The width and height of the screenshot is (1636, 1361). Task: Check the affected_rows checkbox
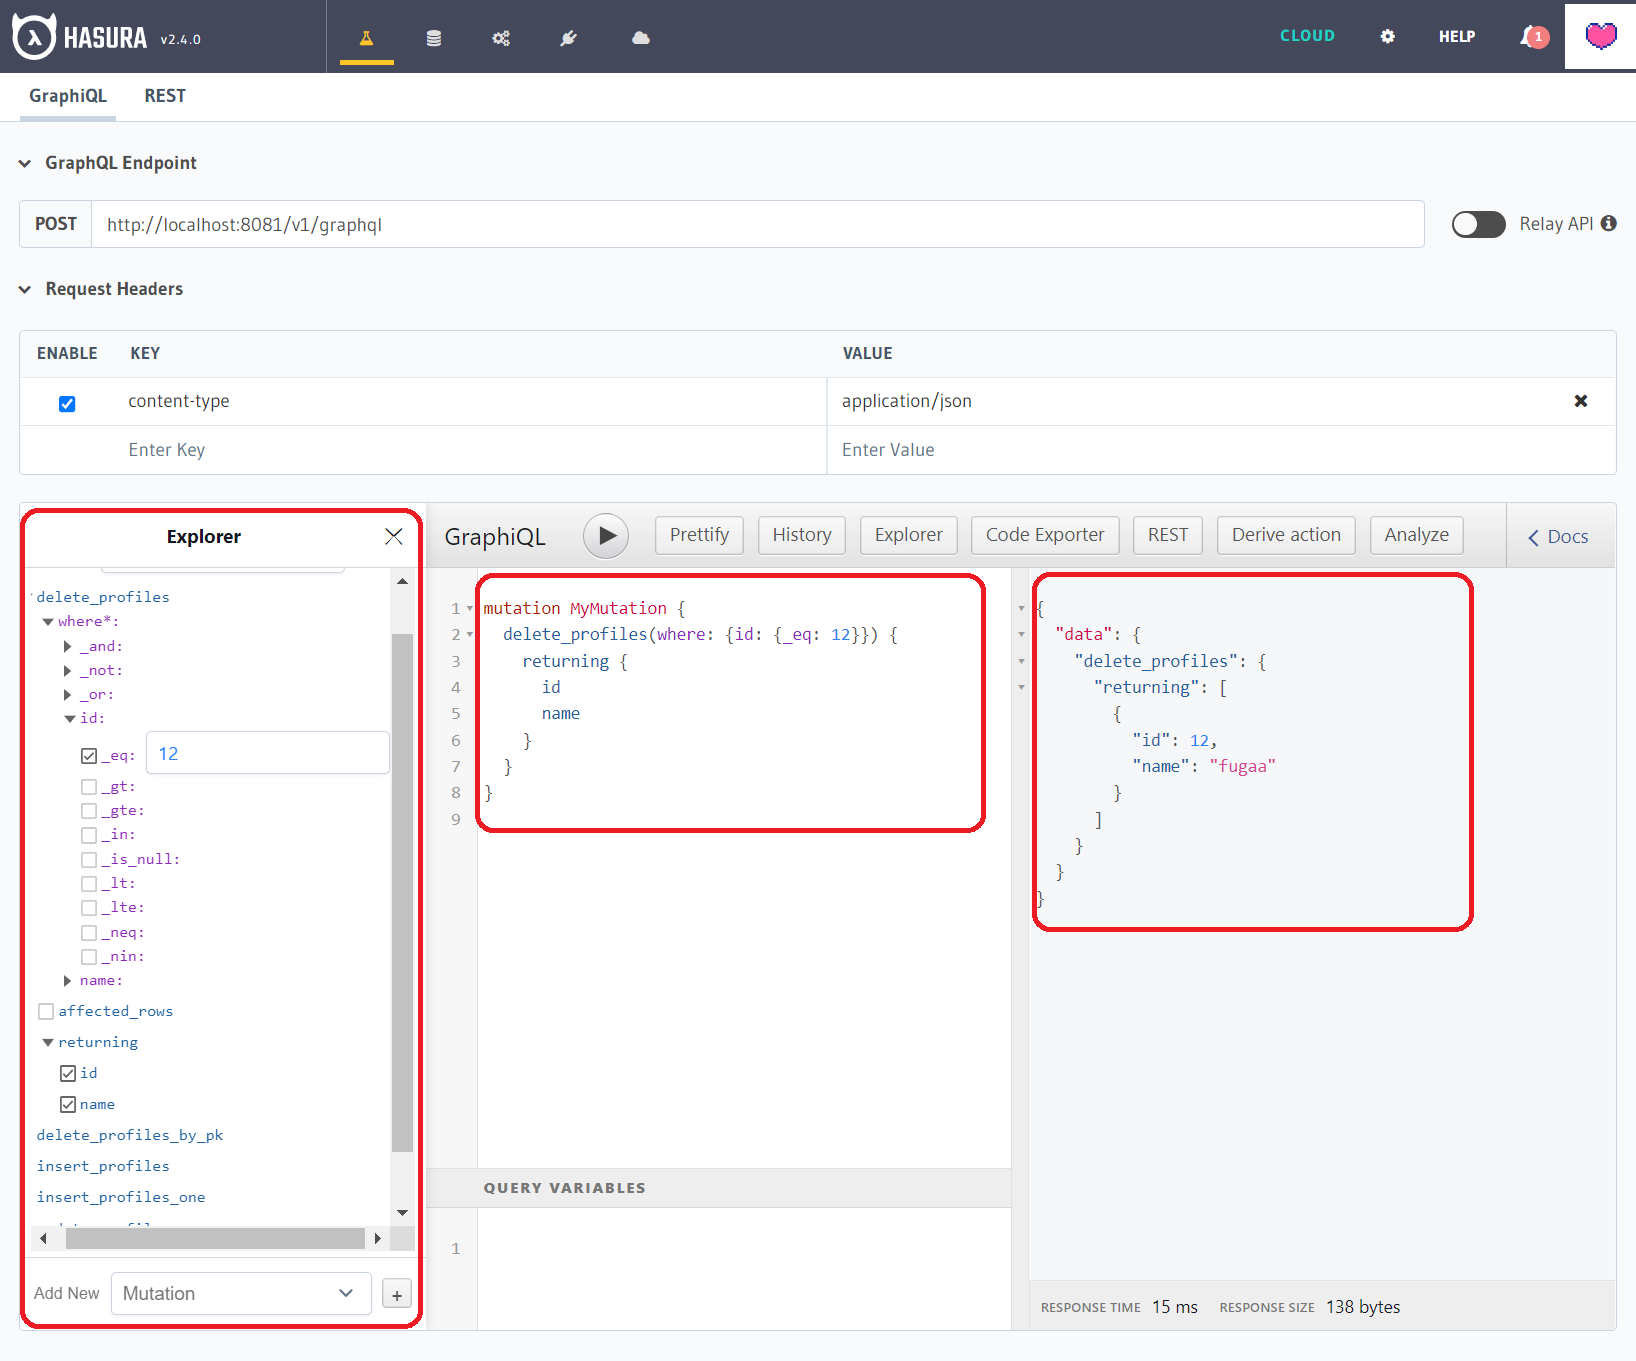46,1012
